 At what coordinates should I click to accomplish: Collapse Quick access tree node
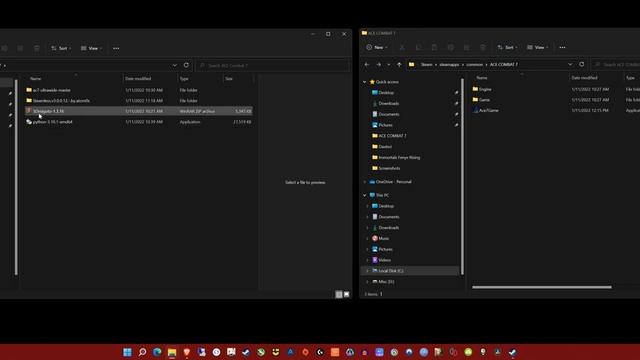[x=364, y=82]
